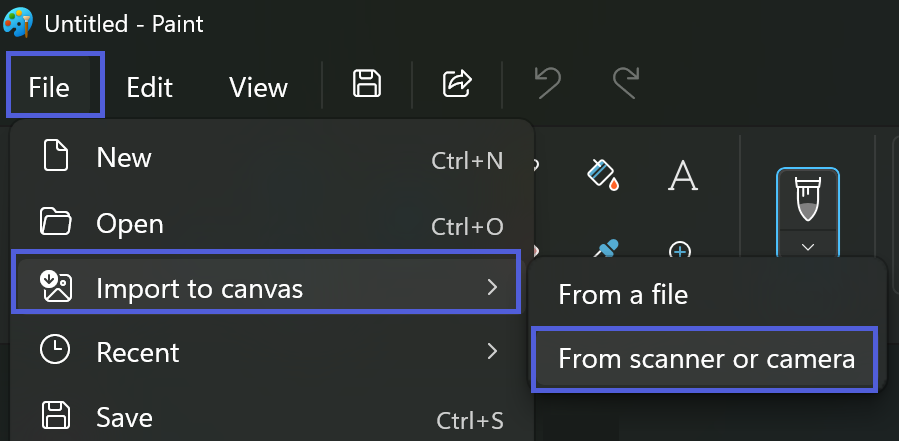Screen dimensions: 899x441
Task: Click the Save icon in the top toolbar
Action: pyautogui.click(x=367, y=85)
